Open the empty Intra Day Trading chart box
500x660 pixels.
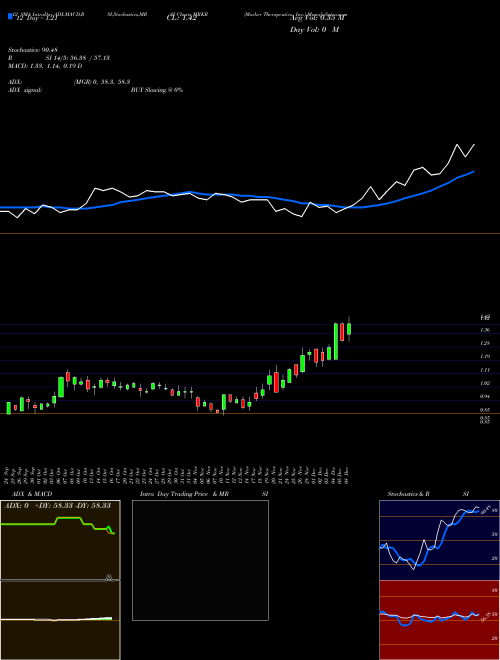[x=200, y=560]
